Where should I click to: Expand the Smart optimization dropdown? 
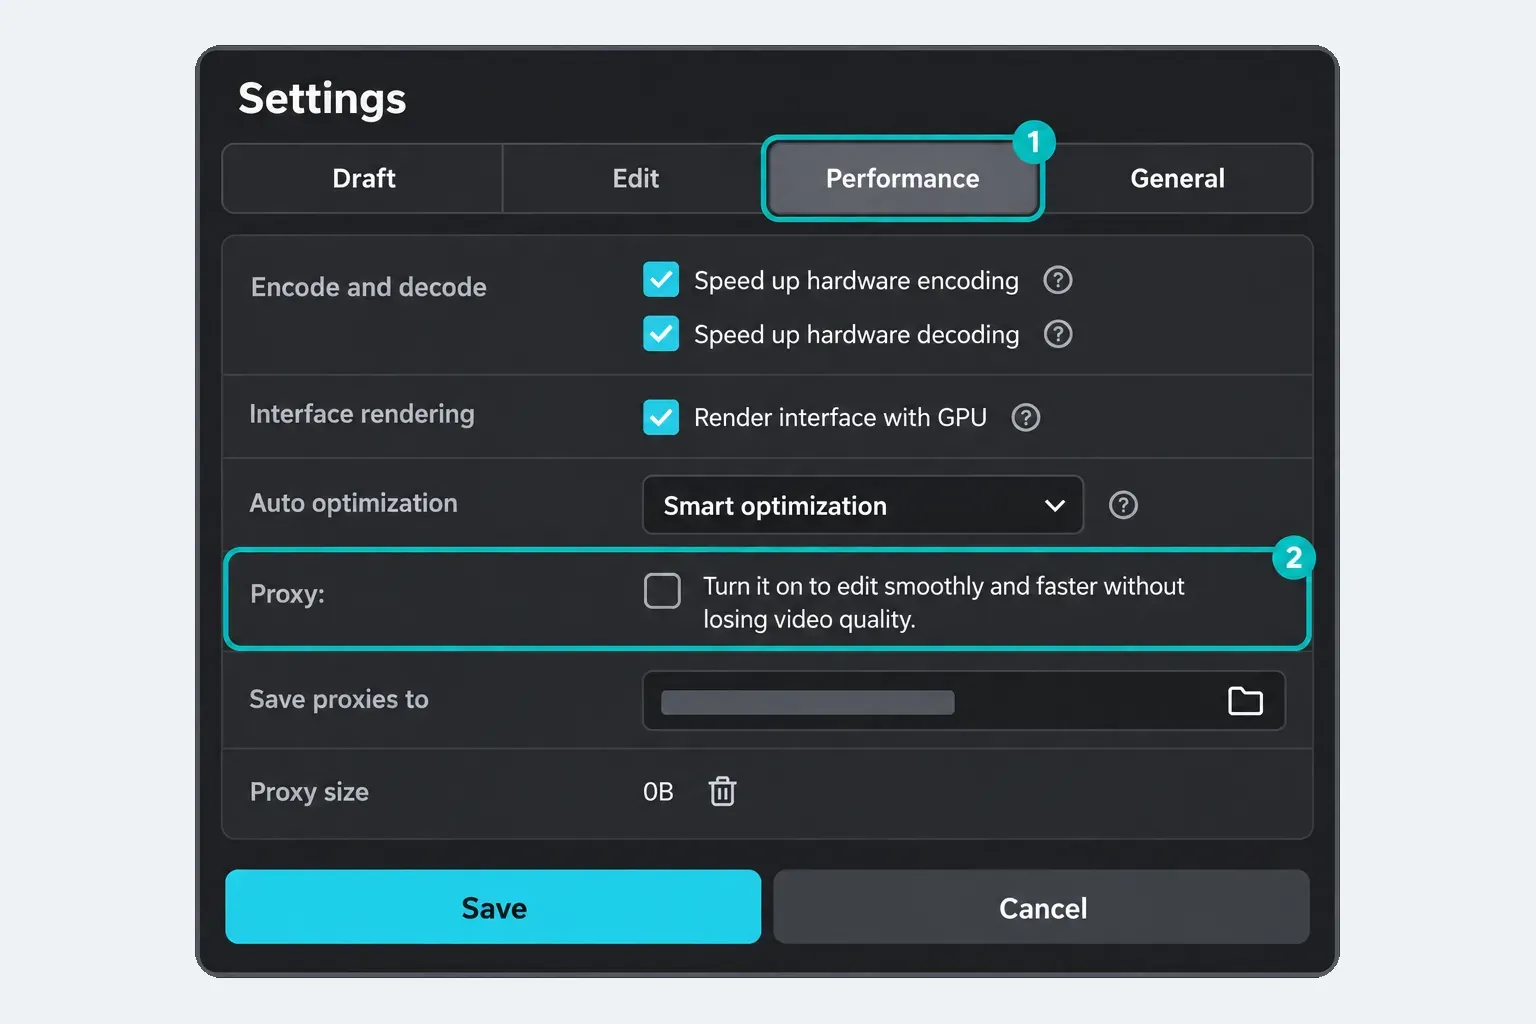pyautogui.click(x=863, y=505)
